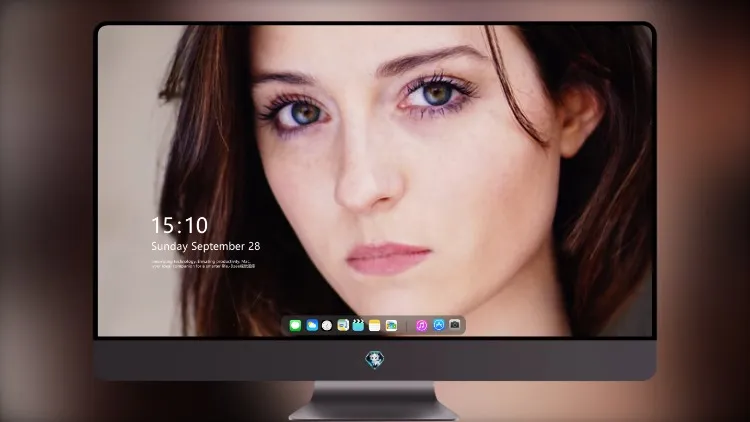Image resolution: width=750 pixels, height=422 pixels.
Task: Open the Maps app in the dock
Action: click(343, 325)
